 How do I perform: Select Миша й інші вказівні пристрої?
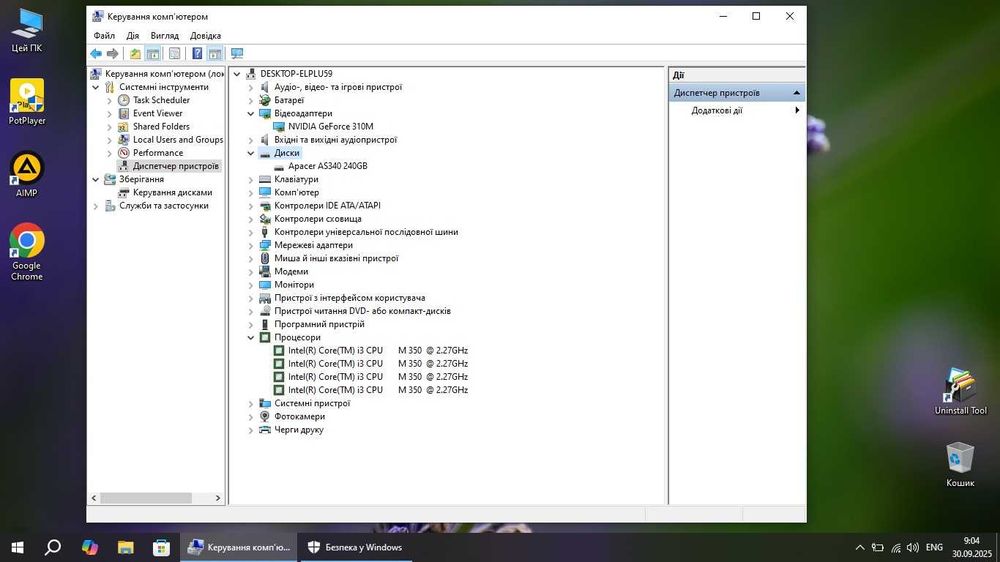(336, 258)
